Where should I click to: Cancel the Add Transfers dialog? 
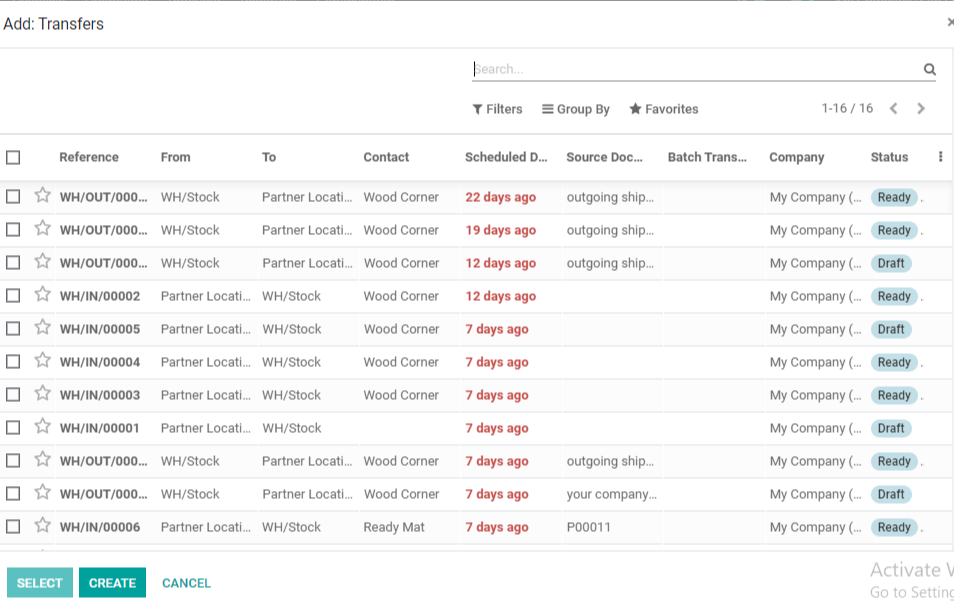[x=186, y=583]
